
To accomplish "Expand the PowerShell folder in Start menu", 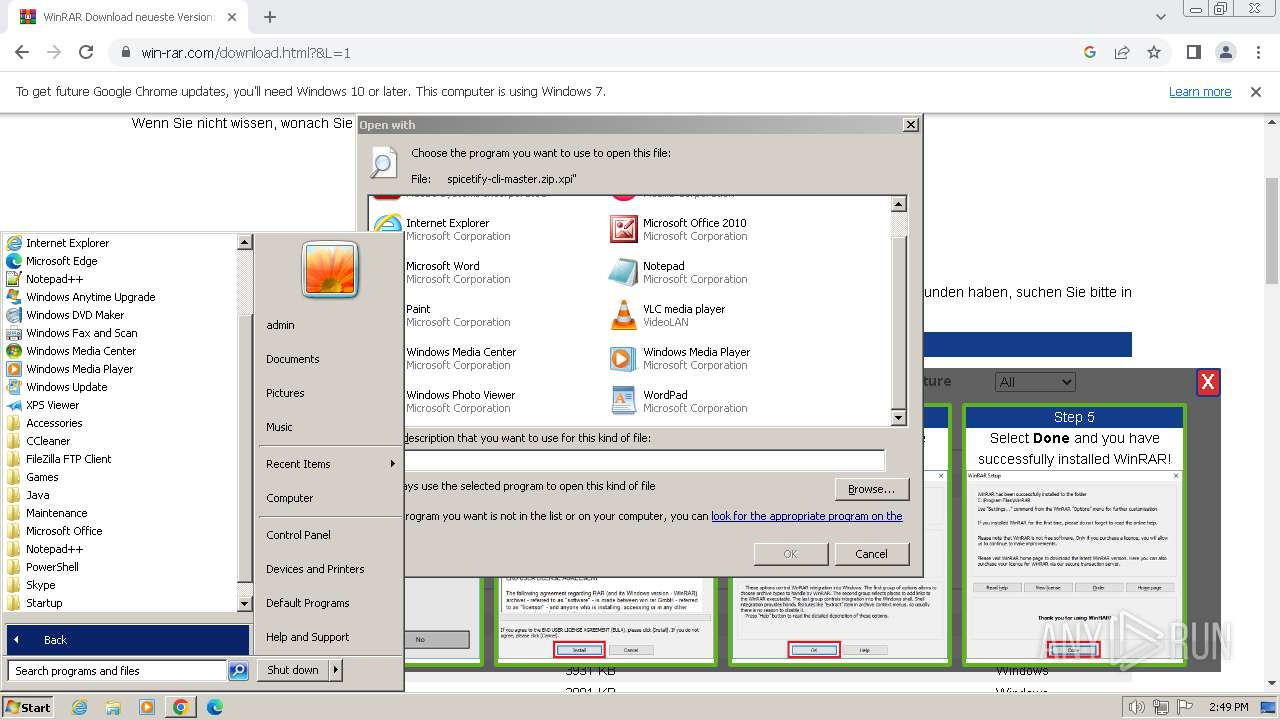I will 43,567.
